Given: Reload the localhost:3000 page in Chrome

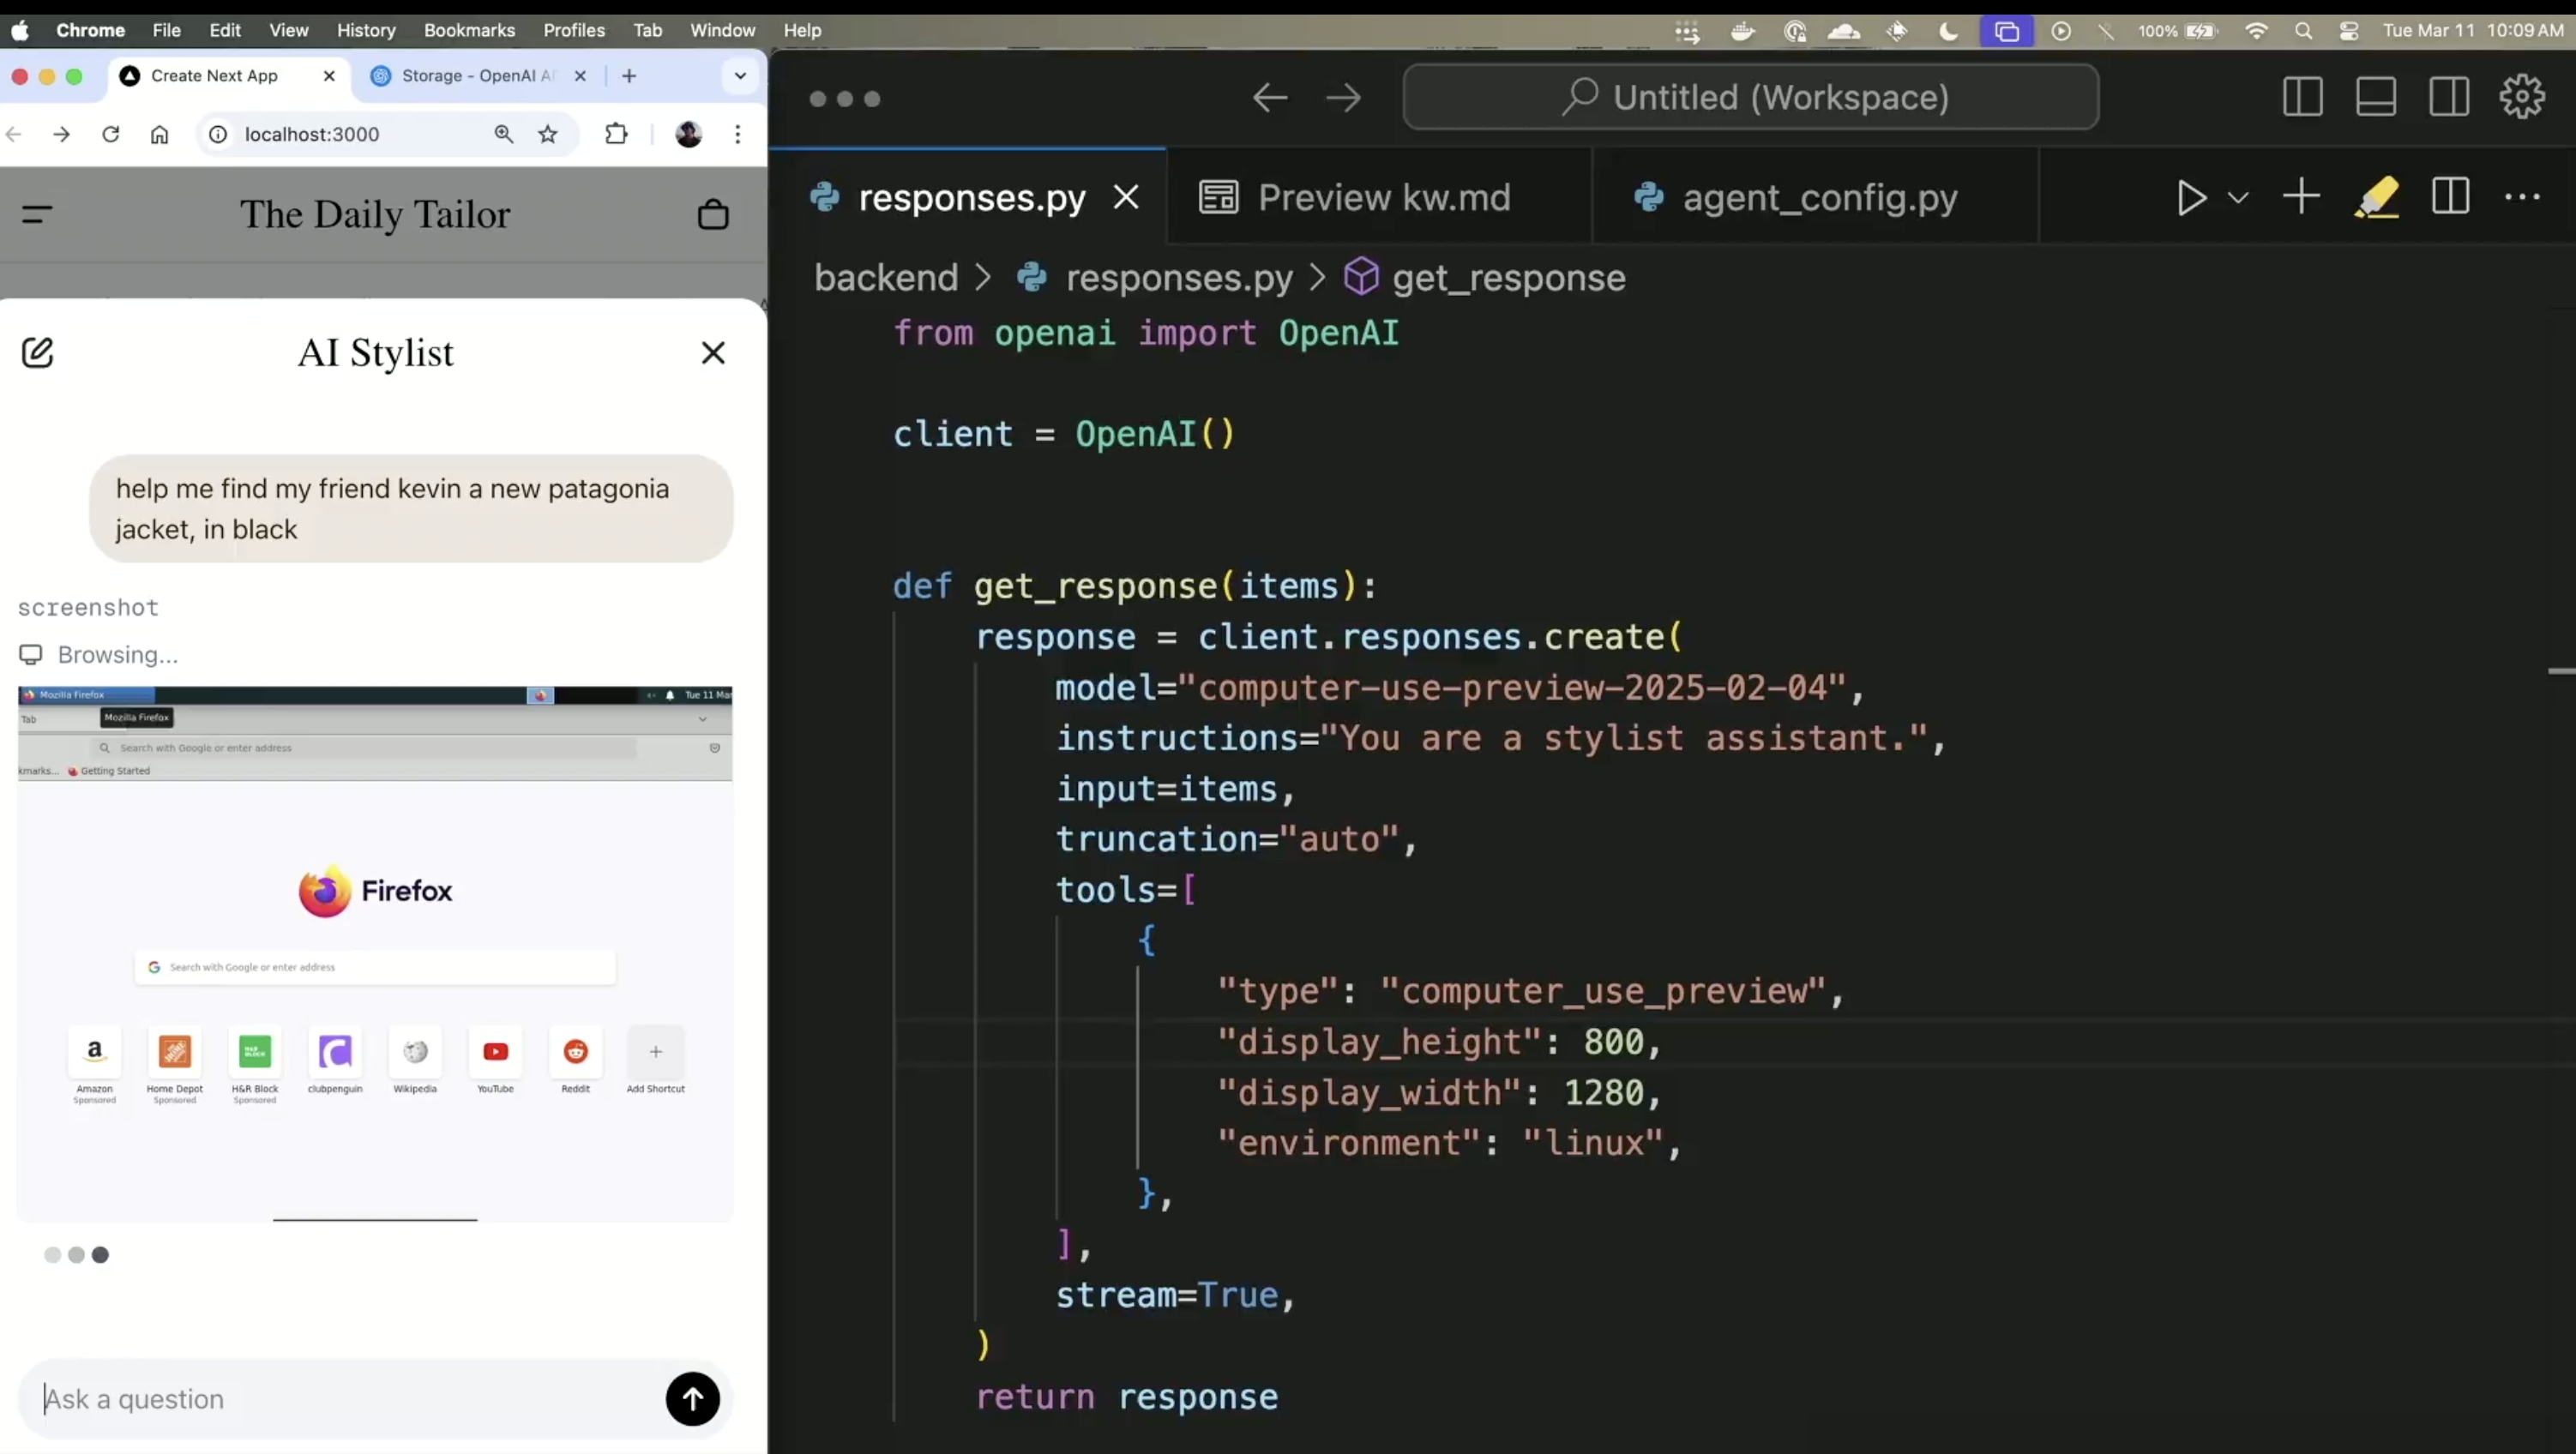Looking at the screenshot, I should [x=111, y=134].
